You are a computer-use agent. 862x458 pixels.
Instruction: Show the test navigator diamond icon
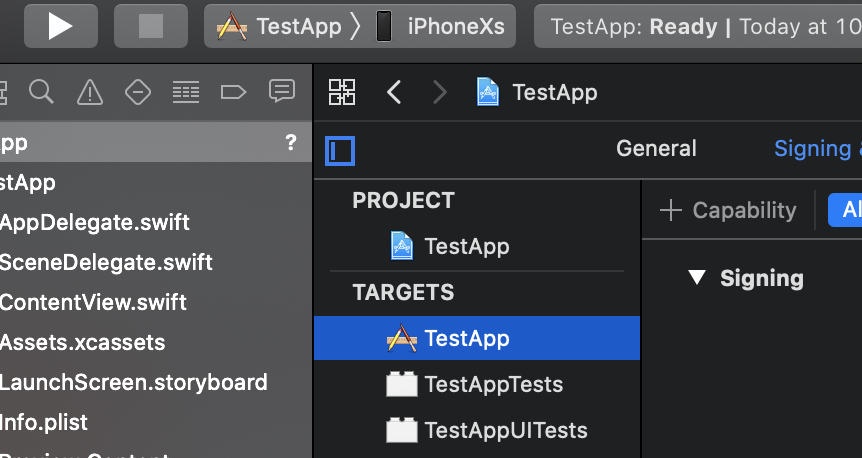[x=138, y=93]
